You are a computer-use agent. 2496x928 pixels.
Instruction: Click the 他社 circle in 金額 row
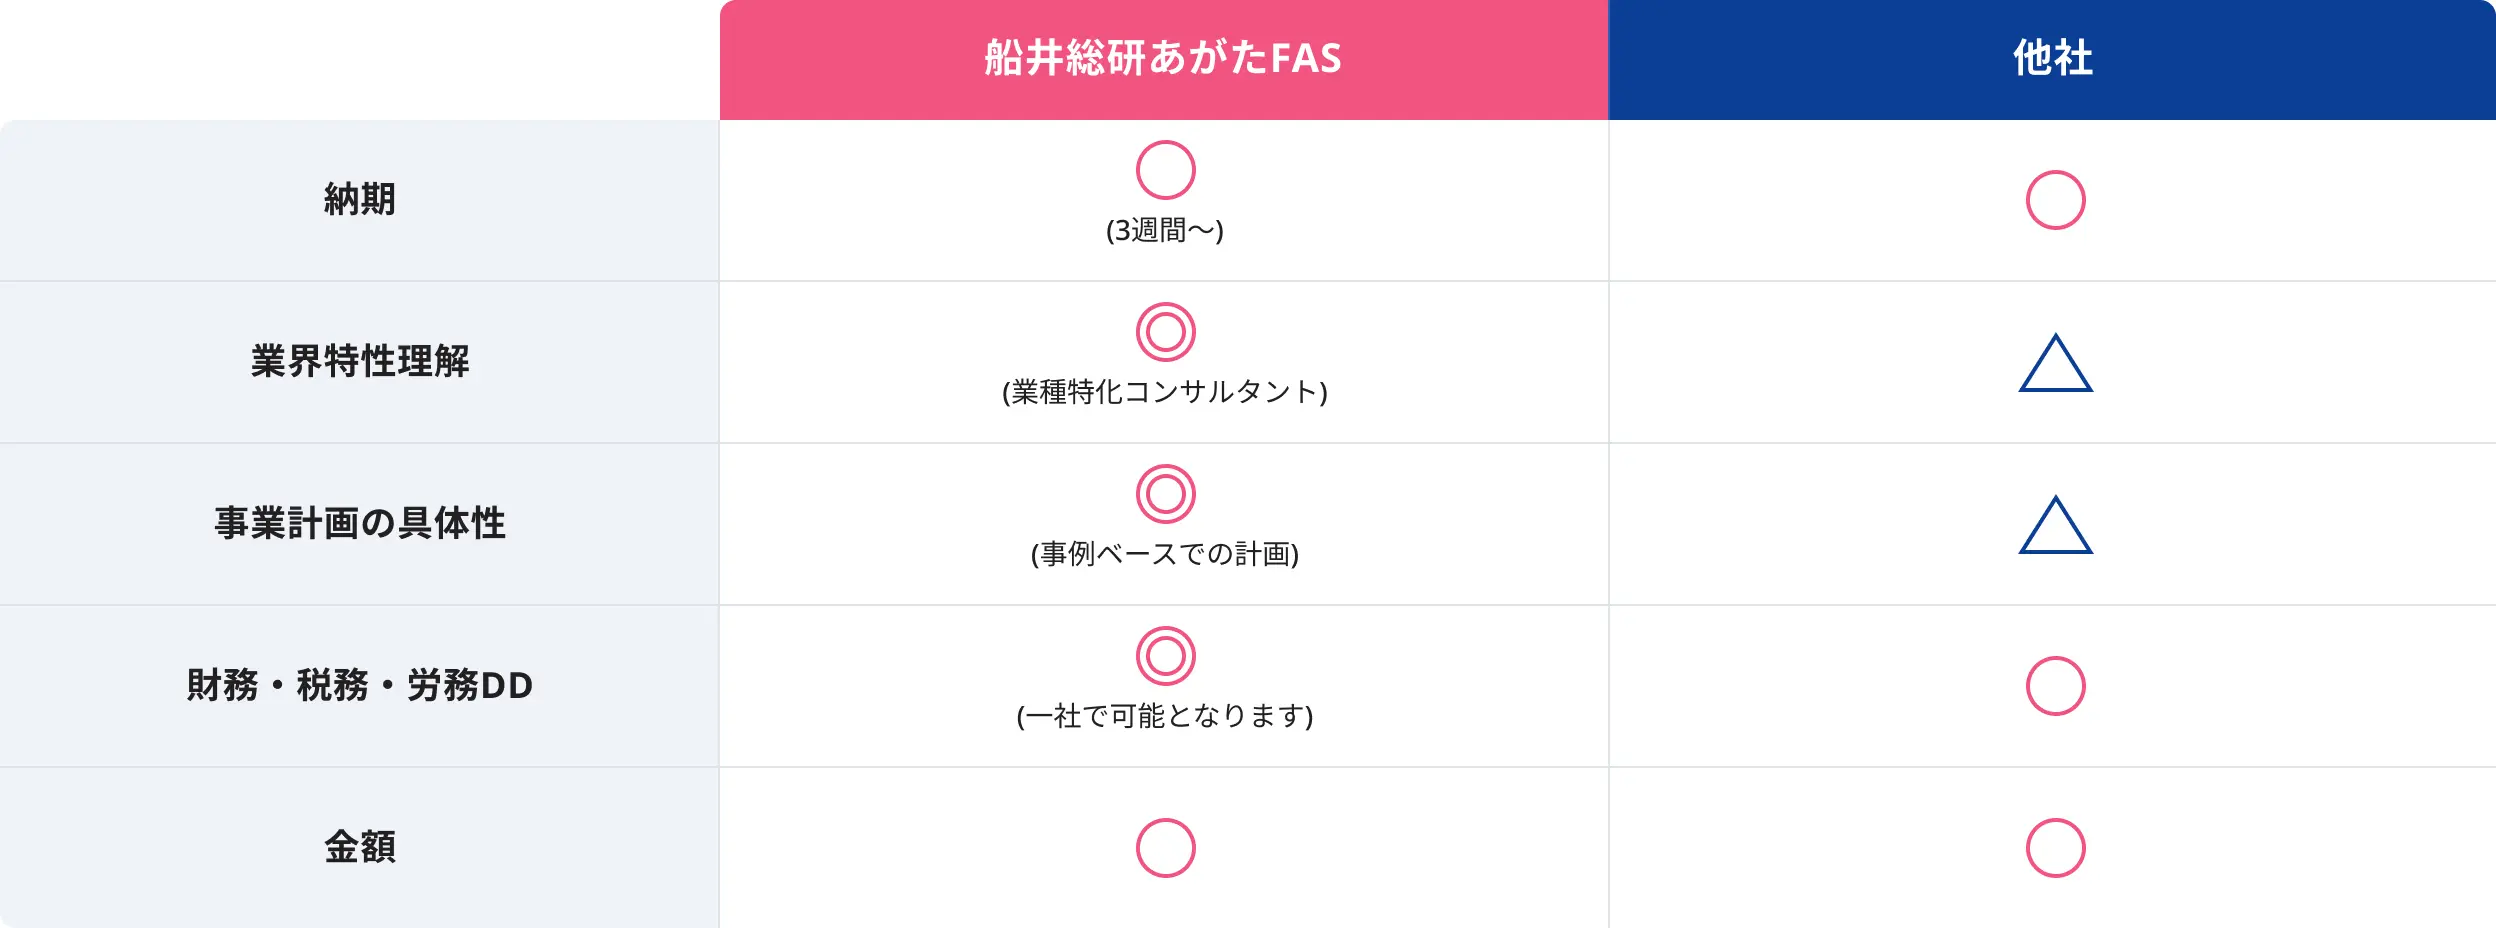coord(2055,848)
